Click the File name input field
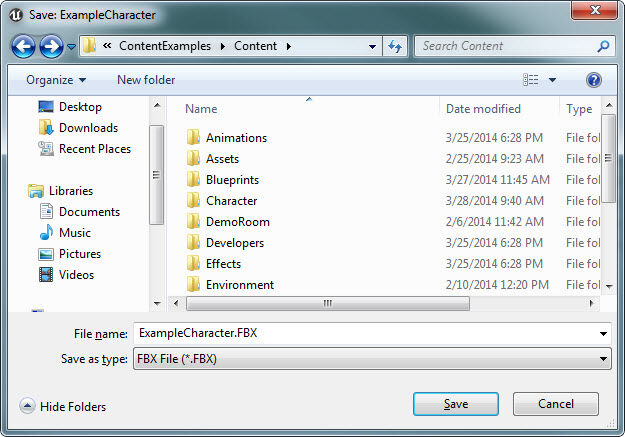 [365, 333]
